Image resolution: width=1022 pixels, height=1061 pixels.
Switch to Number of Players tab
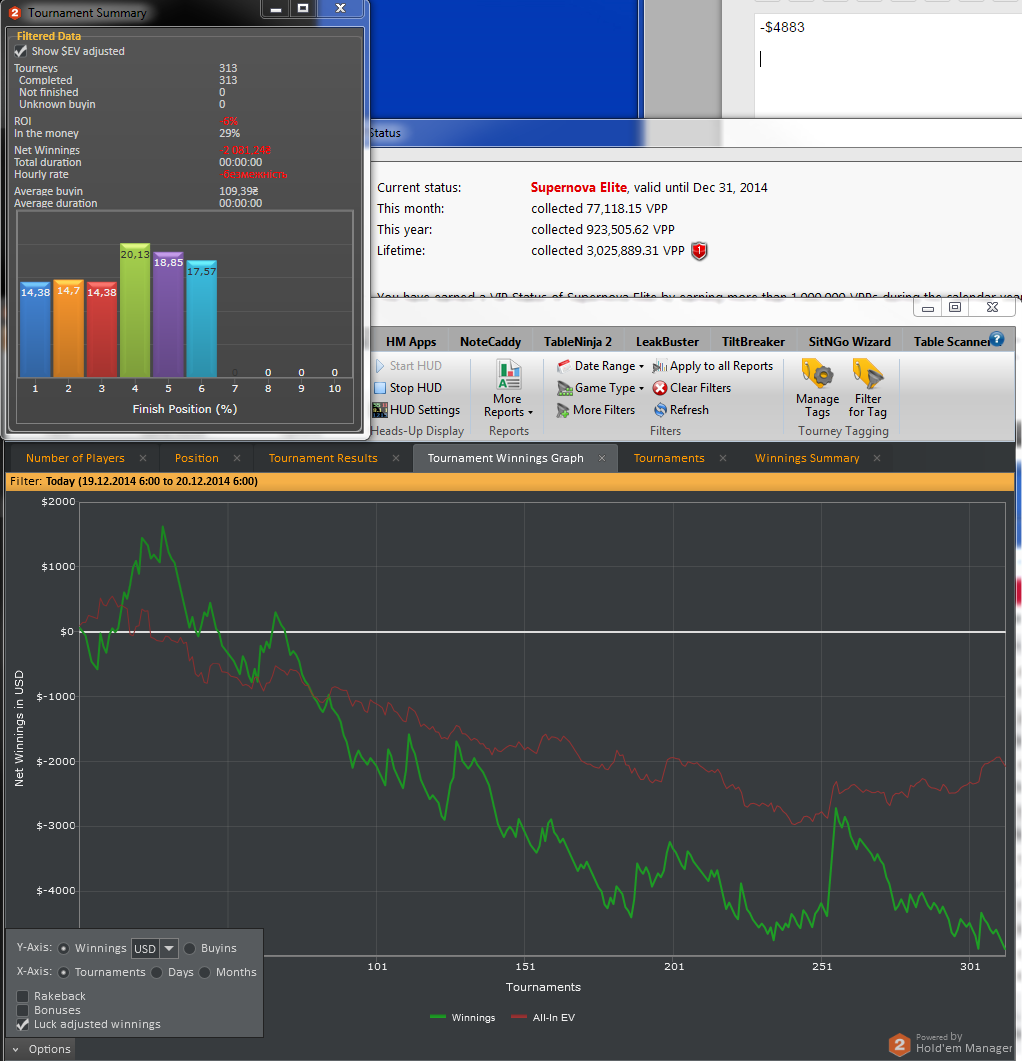click(x=75, y=458)
